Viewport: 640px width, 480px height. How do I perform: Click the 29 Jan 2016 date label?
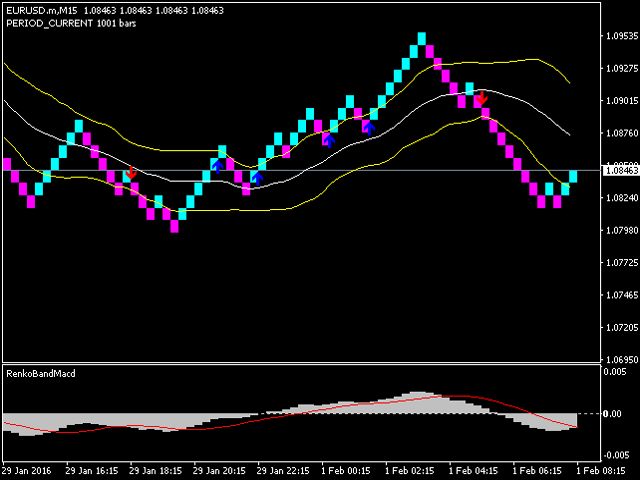(27, 469)
